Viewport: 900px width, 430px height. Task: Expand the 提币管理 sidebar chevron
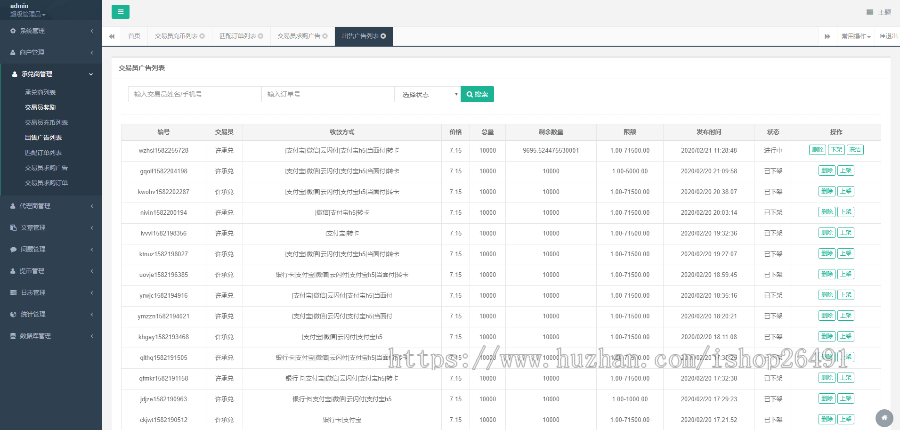[92, 271]
